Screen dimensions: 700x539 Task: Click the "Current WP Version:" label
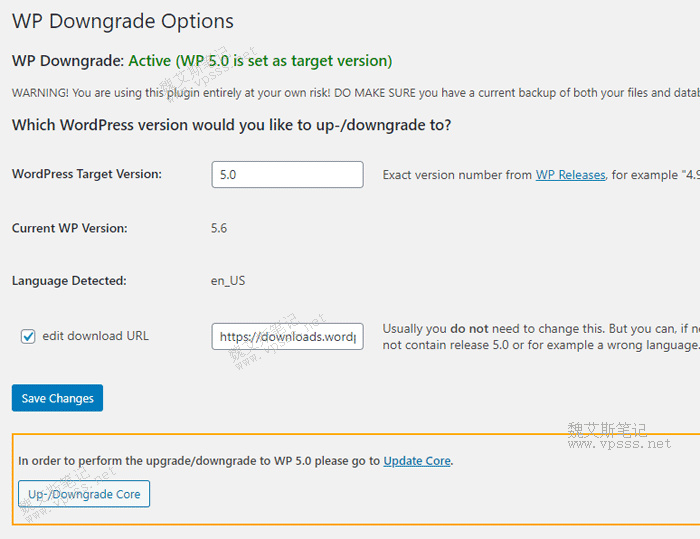(70, 228)
